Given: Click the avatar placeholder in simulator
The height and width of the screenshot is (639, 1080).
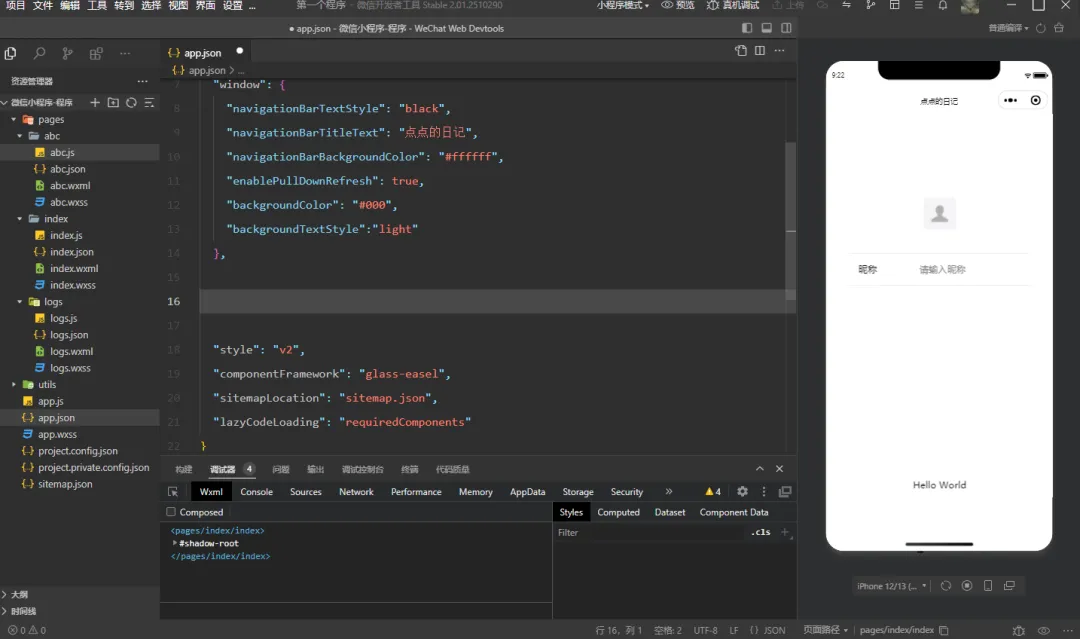Looking at the screenshot, I should [x=939, y=213].
